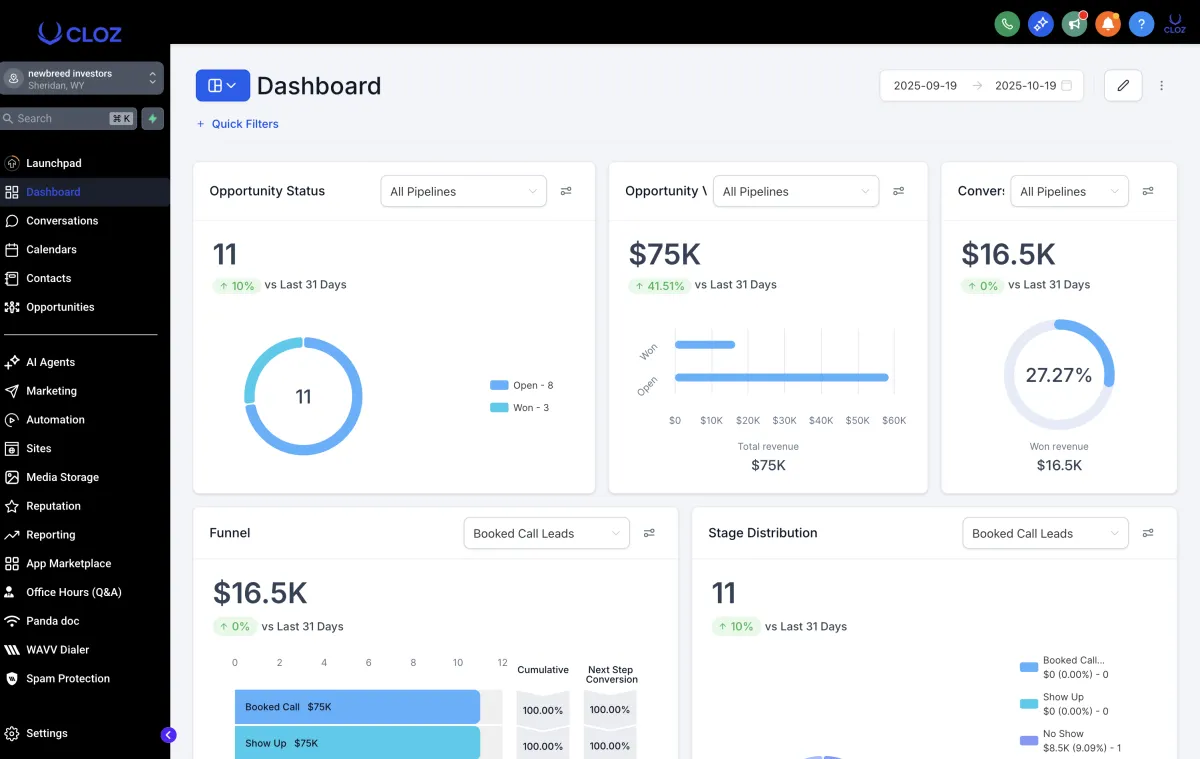
Task: Expand the newbreed investors account switcher
Action: (82, 79)
